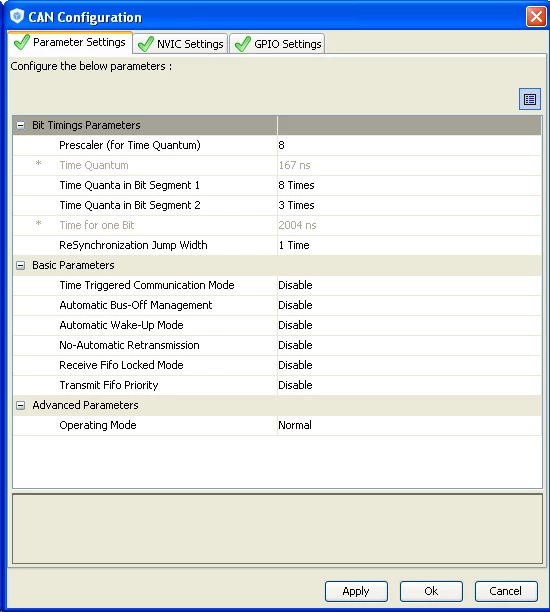The height and width of the screenshot is (612, 550).
Task: Click the Apply button
Action: 356,591
